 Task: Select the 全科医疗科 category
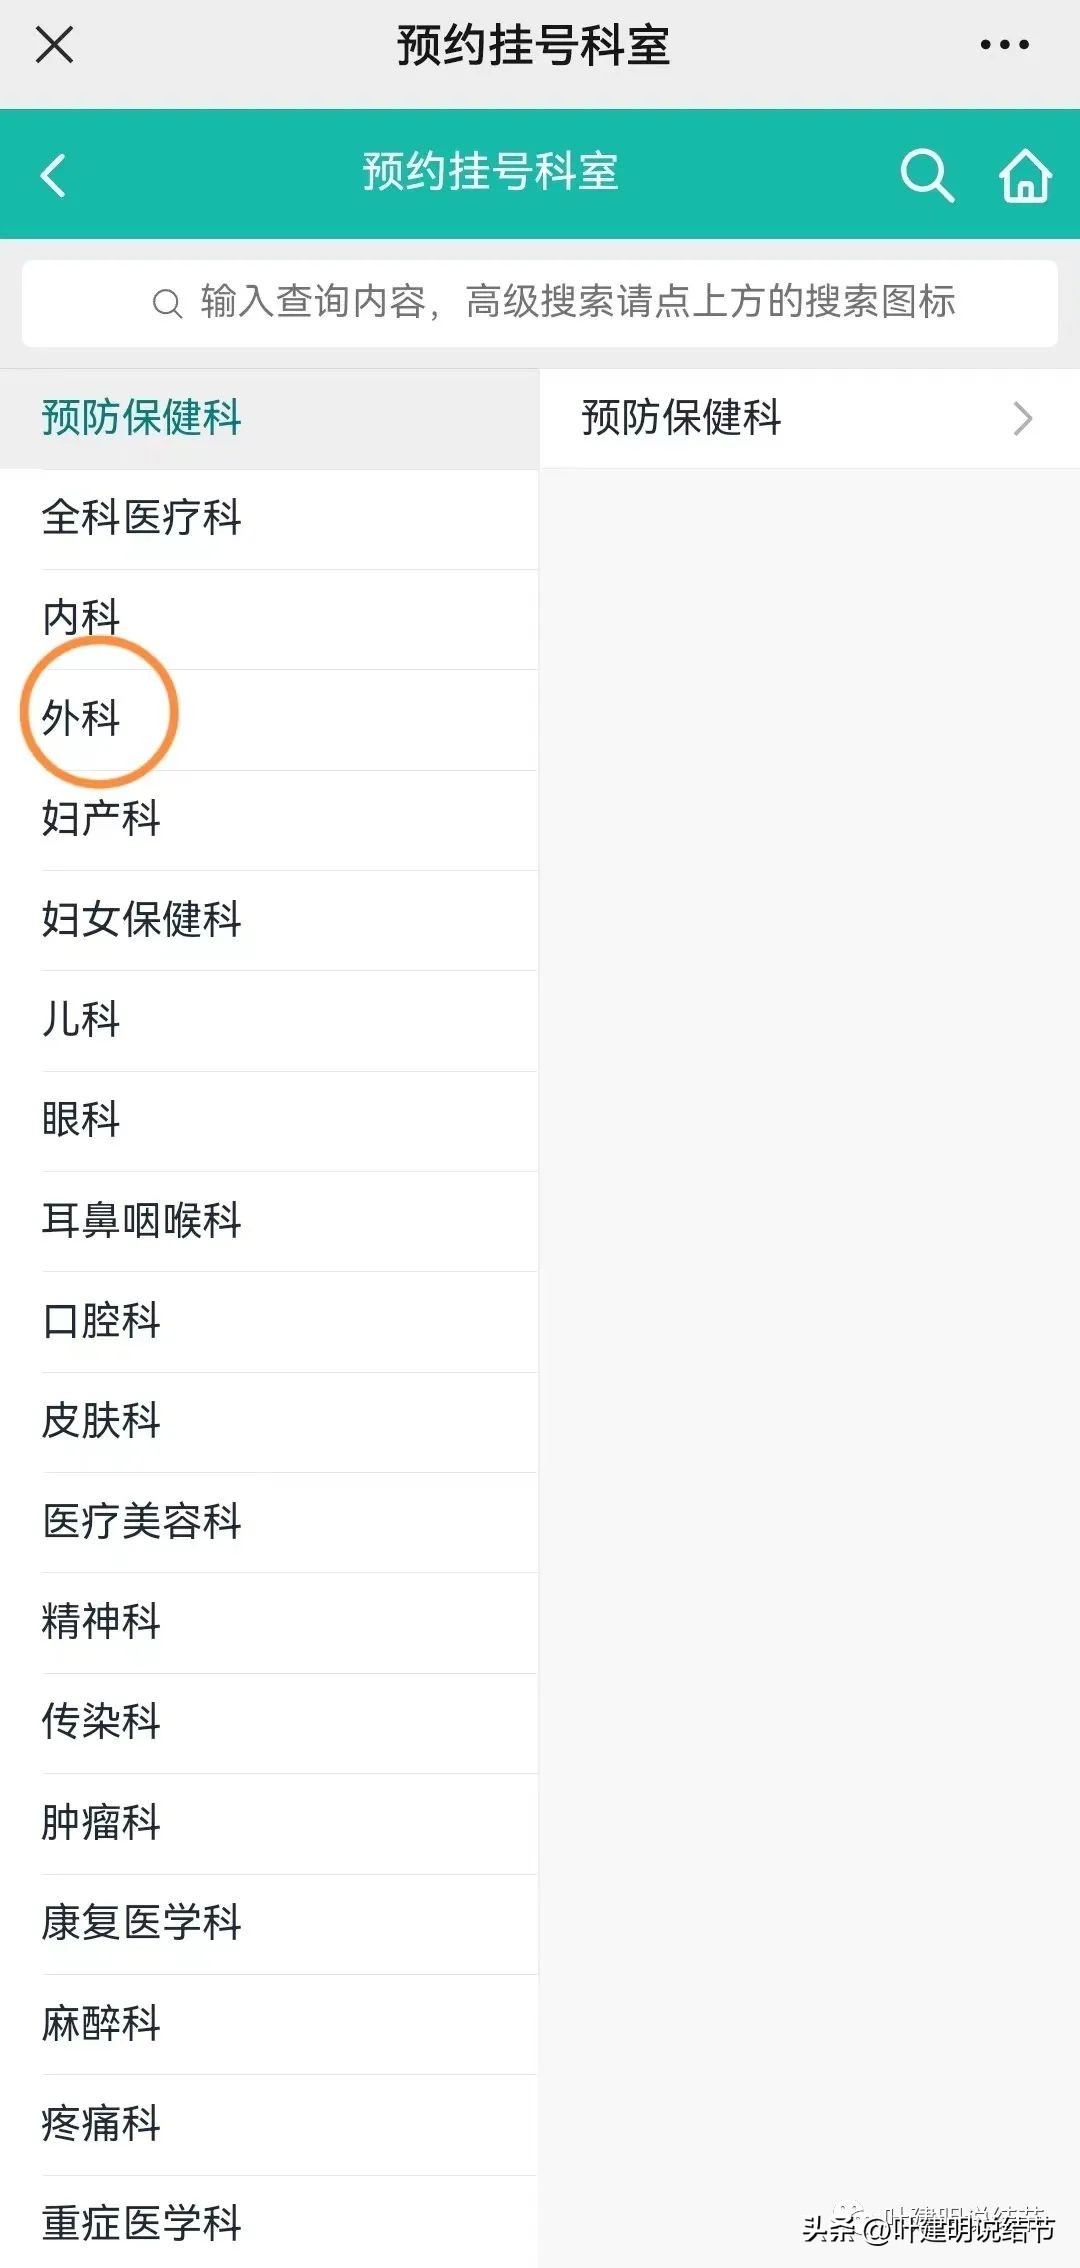[142, 518]
